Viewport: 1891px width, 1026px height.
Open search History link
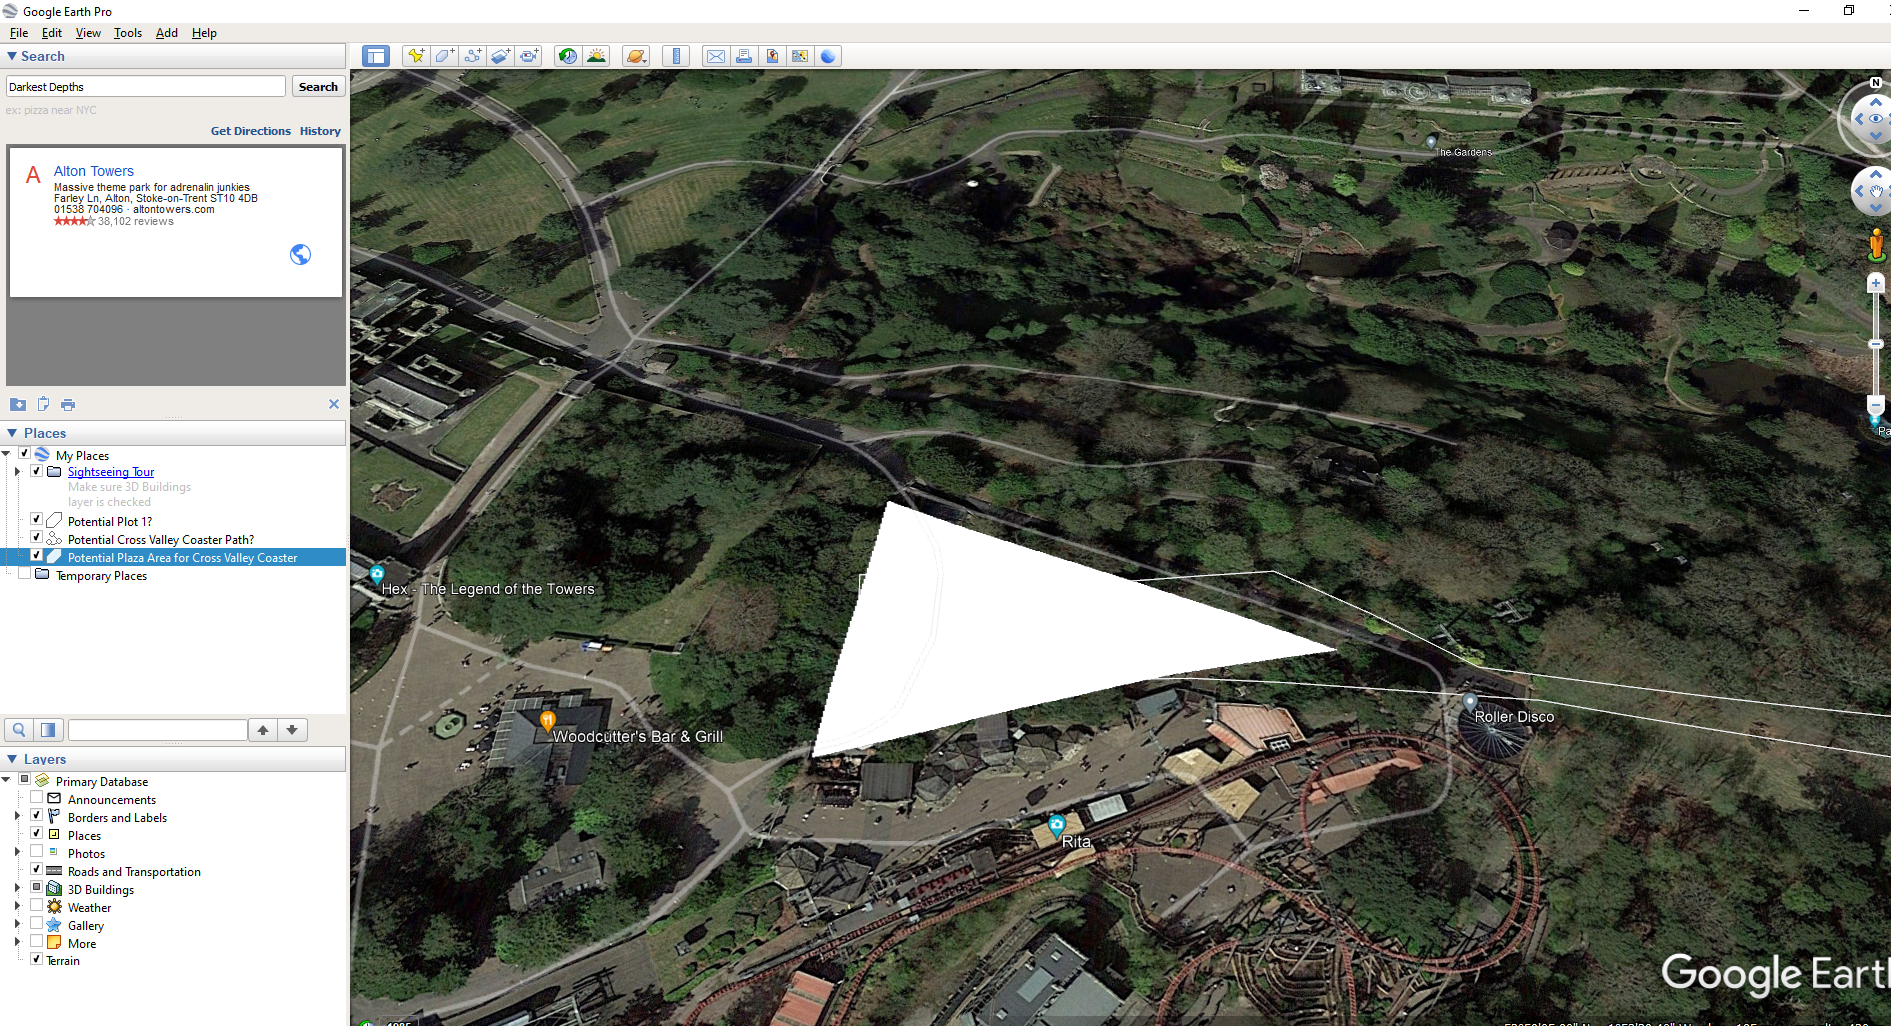(x=320, y=131)
